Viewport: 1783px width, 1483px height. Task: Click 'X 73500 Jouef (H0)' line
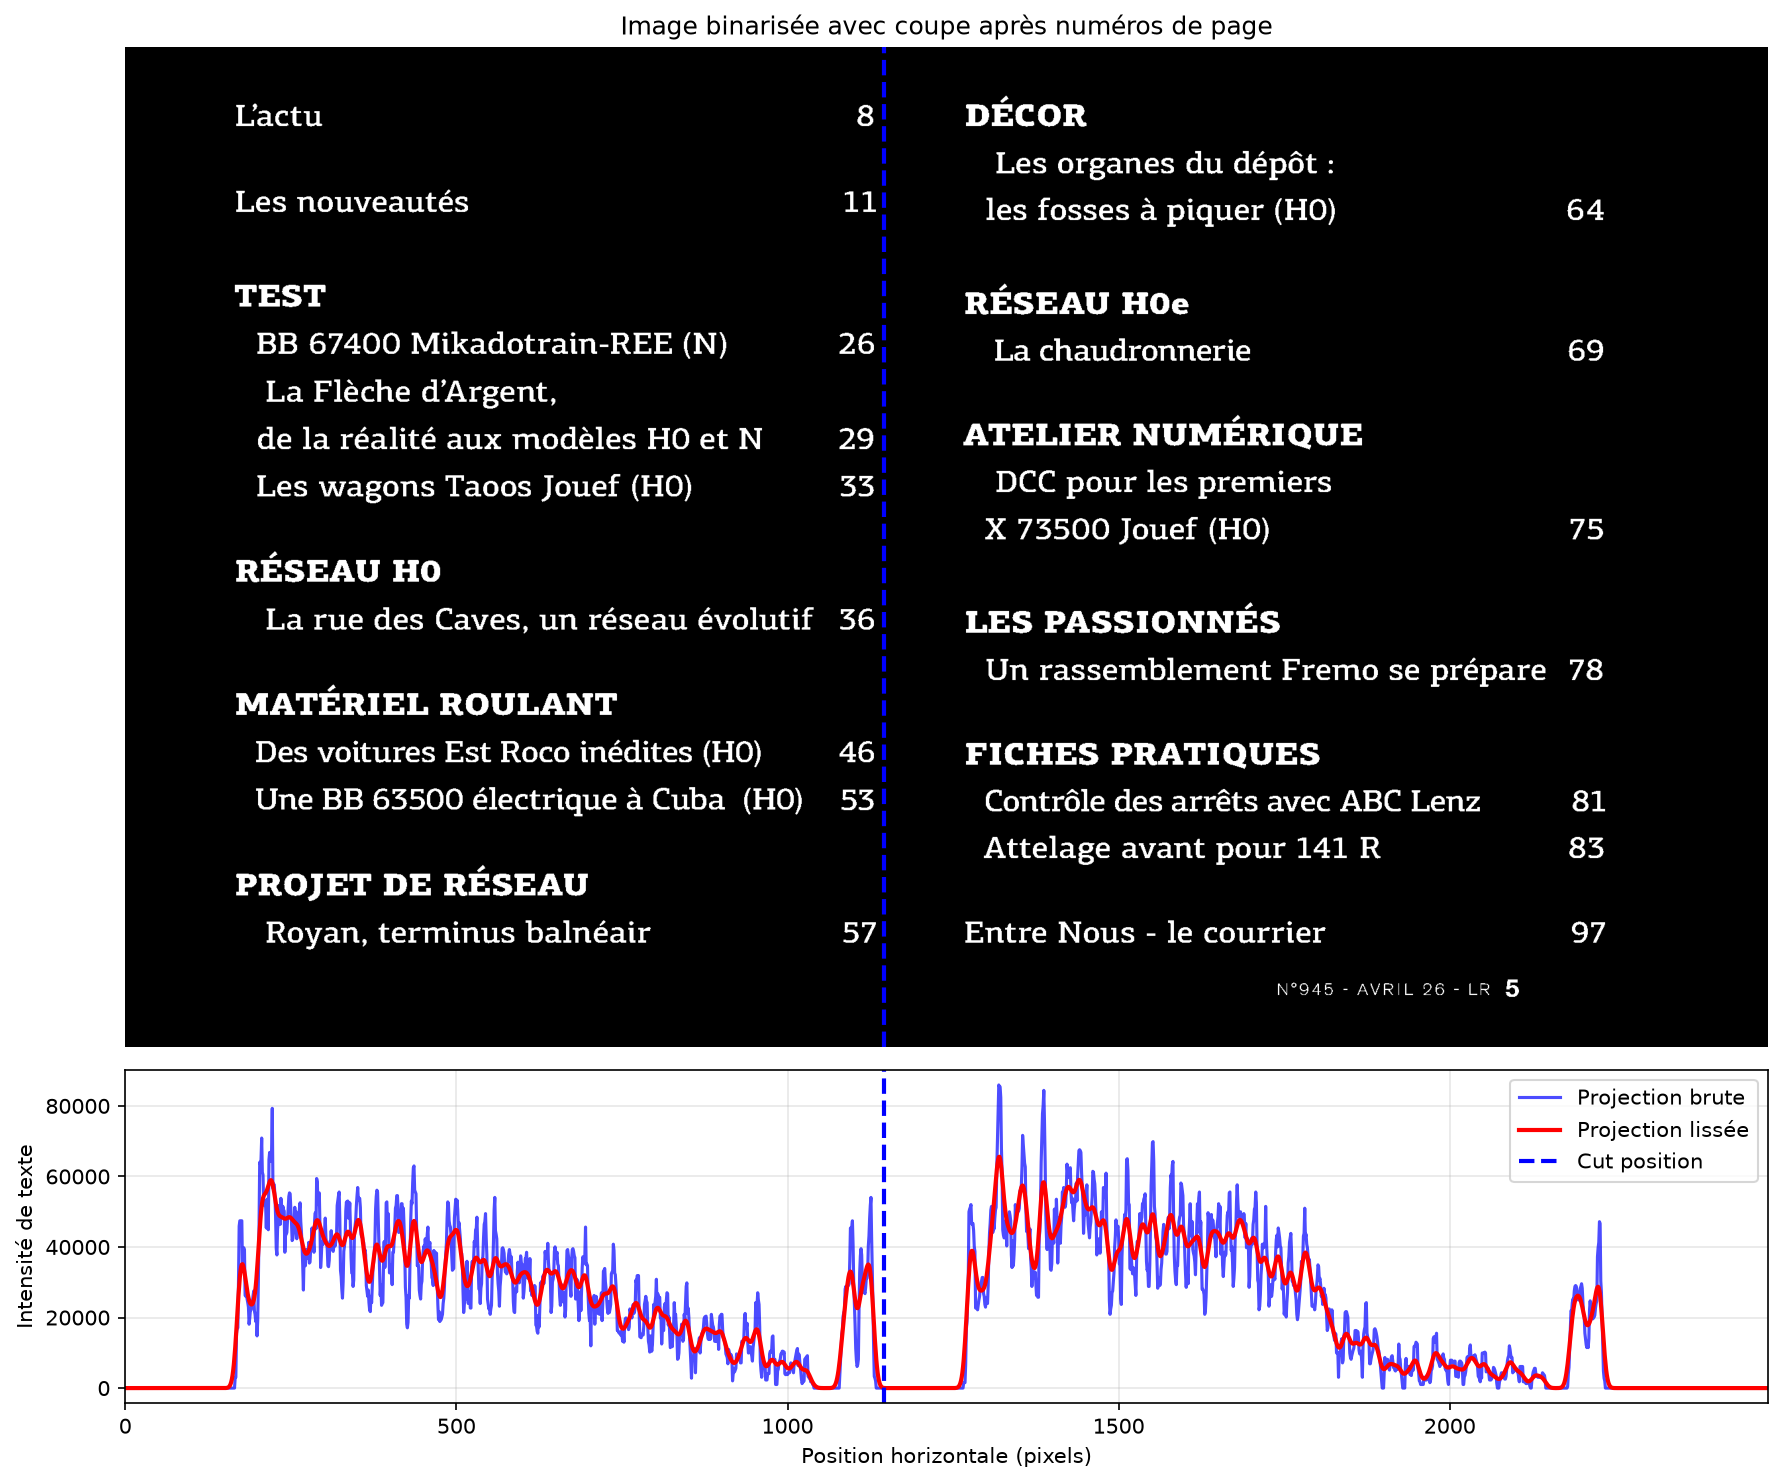tap(1127, 529)
